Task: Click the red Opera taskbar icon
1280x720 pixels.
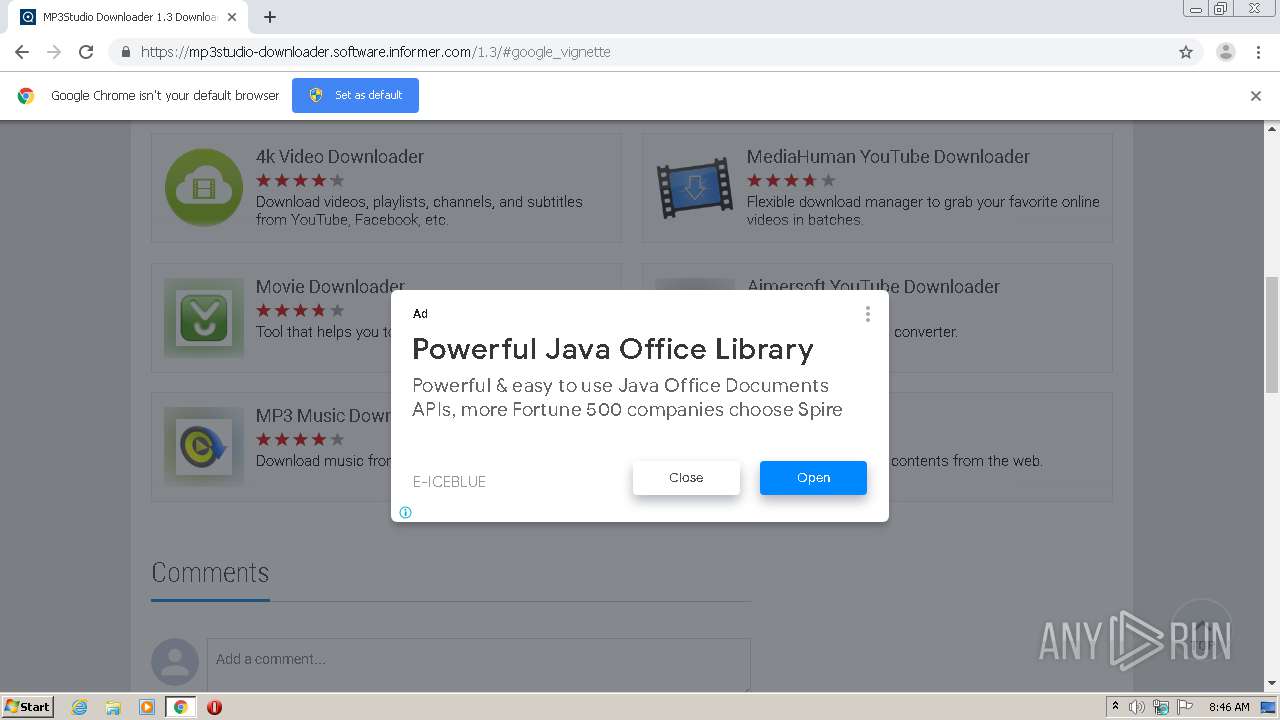Action: (x=214, y=707)
